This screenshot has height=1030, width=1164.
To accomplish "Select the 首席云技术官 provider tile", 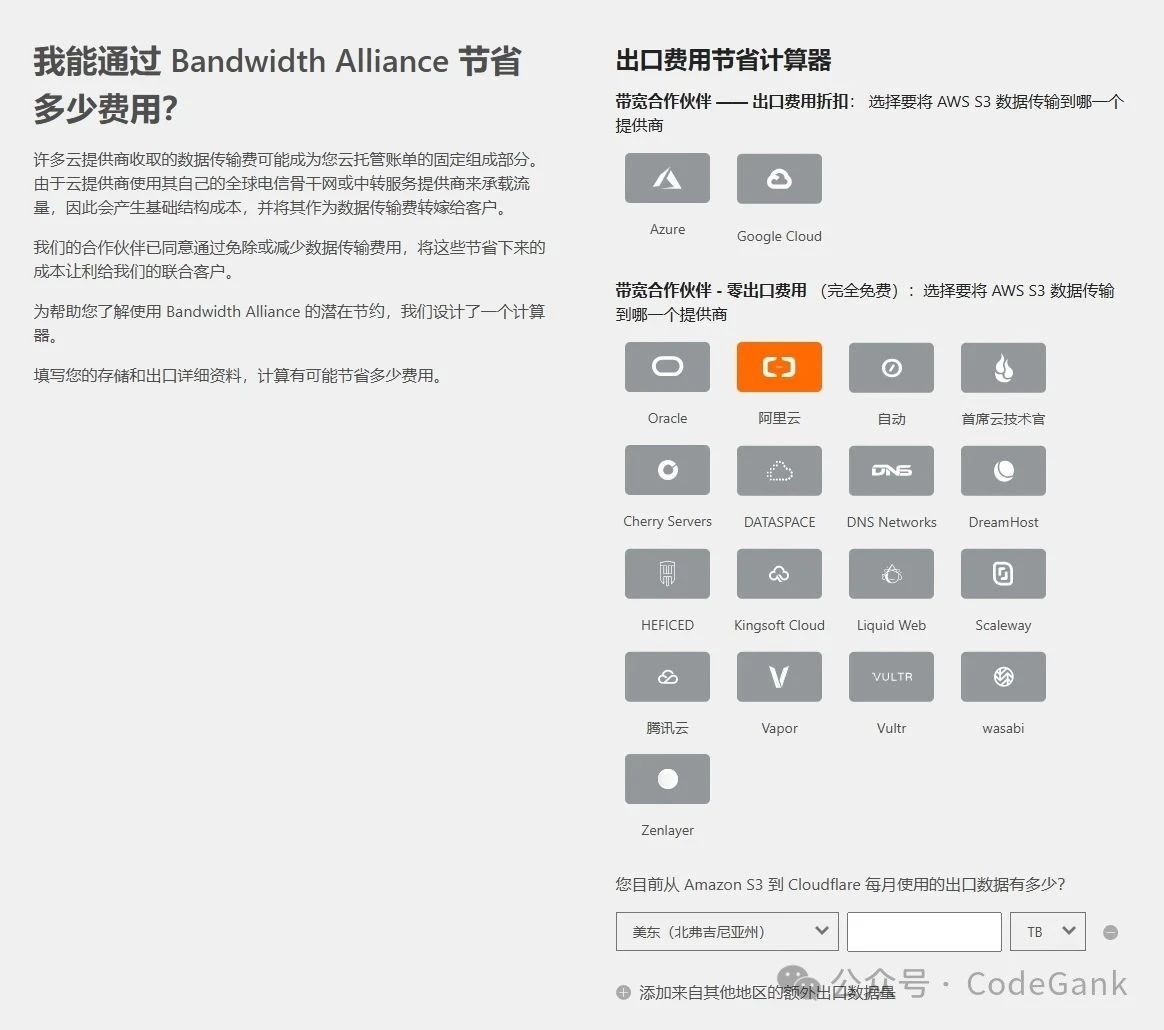I will pos(1004,367).
